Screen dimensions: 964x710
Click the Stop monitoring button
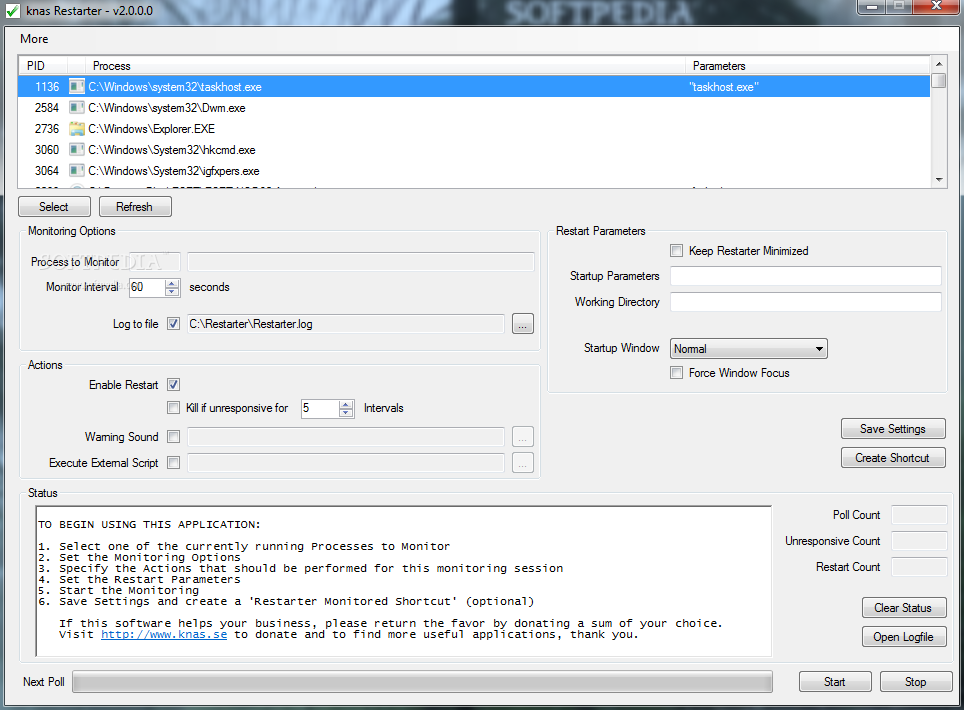tap(915, 681)
